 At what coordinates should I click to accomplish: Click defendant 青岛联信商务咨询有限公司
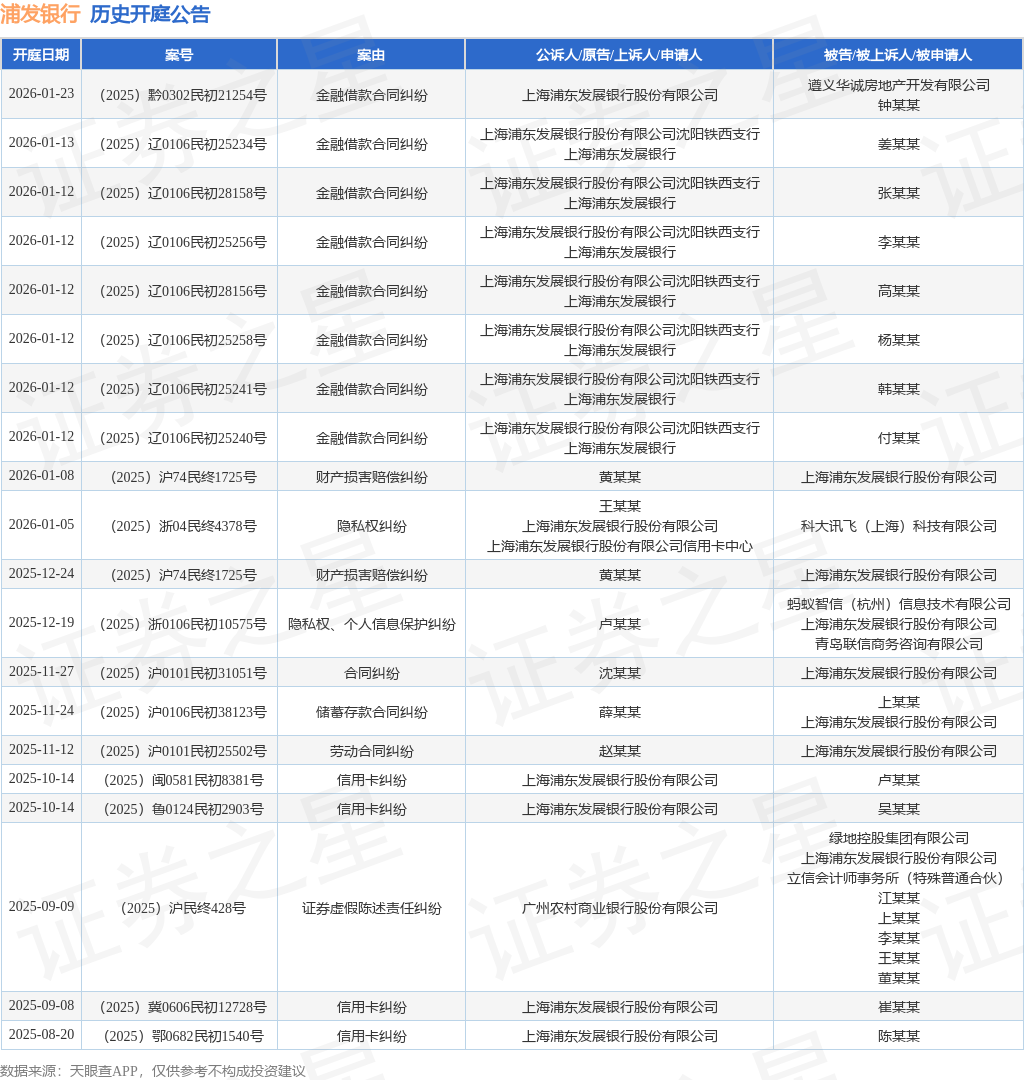click(x=899, y=643)
